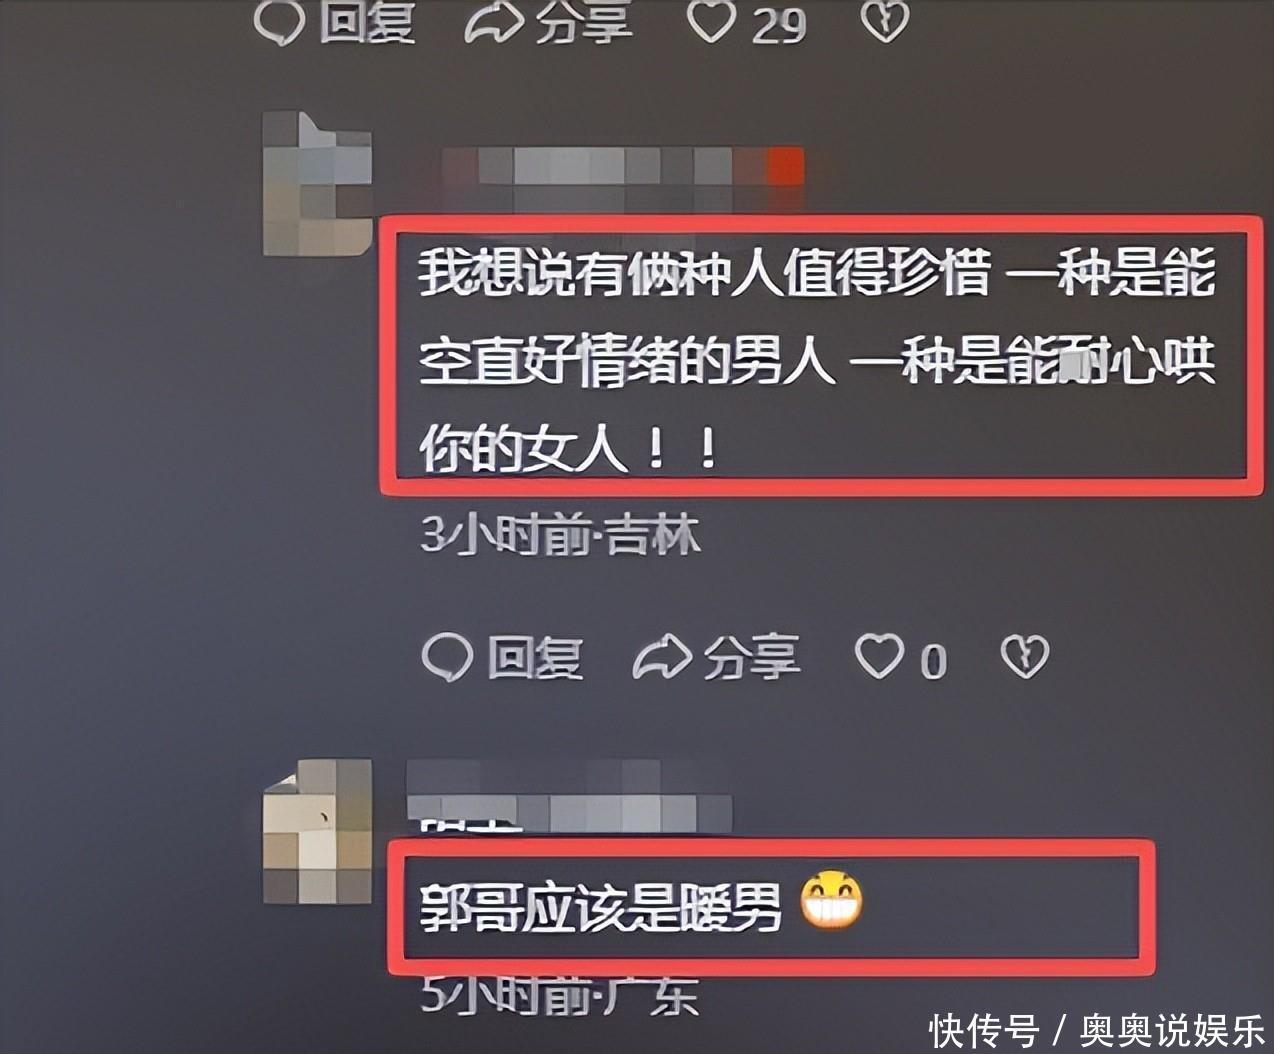Click the 分享 label under the 吉林 comment
1274x1054 pixels.
click(x=751, y=658)
